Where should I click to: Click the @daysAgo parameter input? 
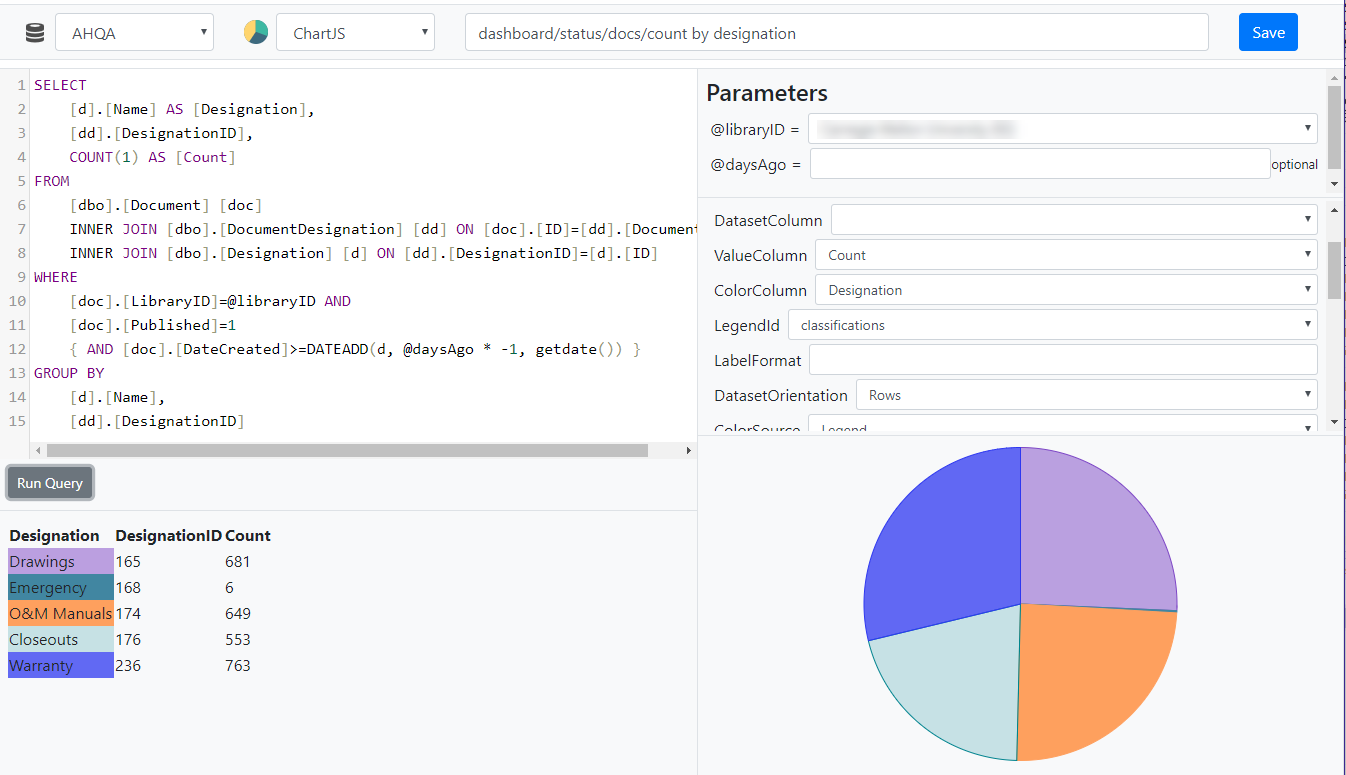tap(1039, 164)
